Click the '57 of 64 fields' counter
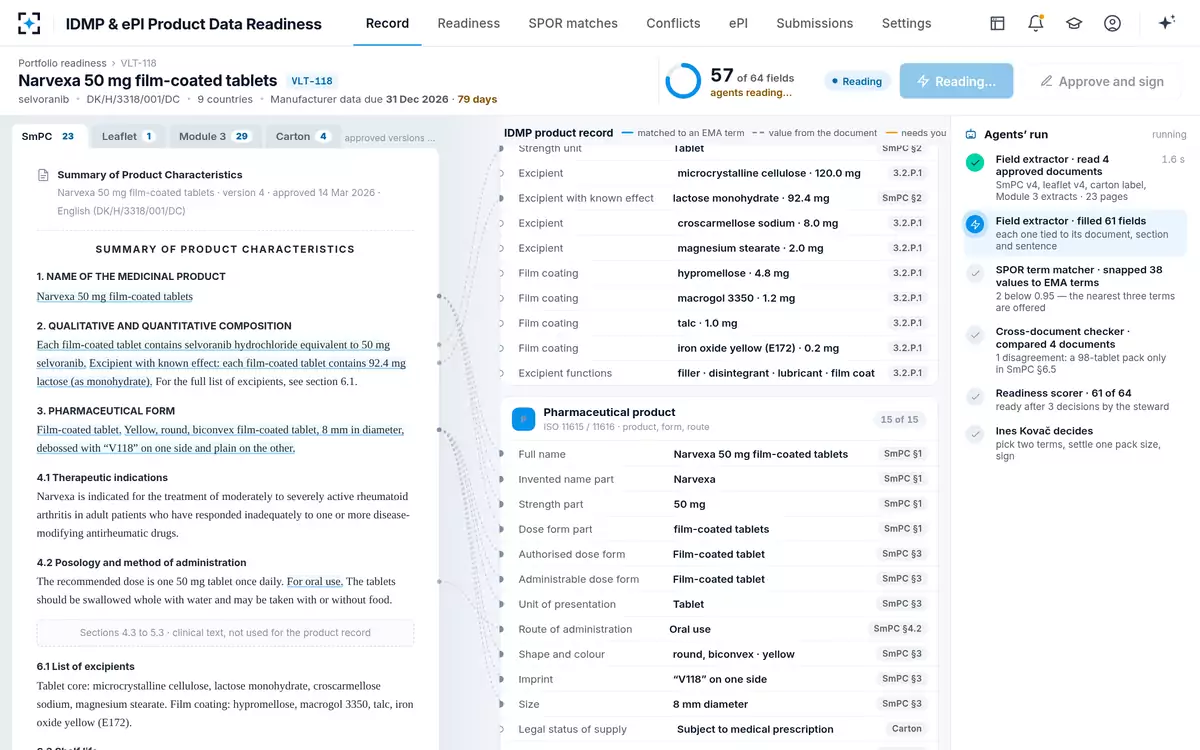 click(752, 76)
